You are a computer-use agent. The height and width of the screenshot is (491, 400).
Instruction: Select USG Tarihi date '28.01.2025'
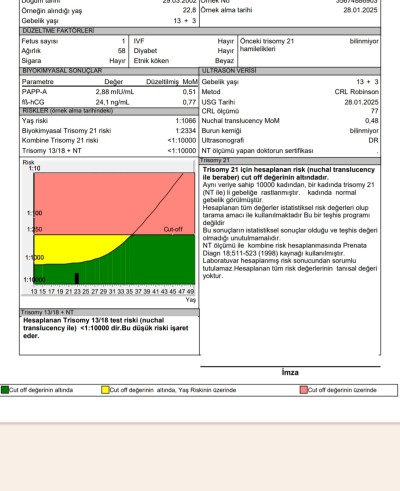(x=362, y=102)
